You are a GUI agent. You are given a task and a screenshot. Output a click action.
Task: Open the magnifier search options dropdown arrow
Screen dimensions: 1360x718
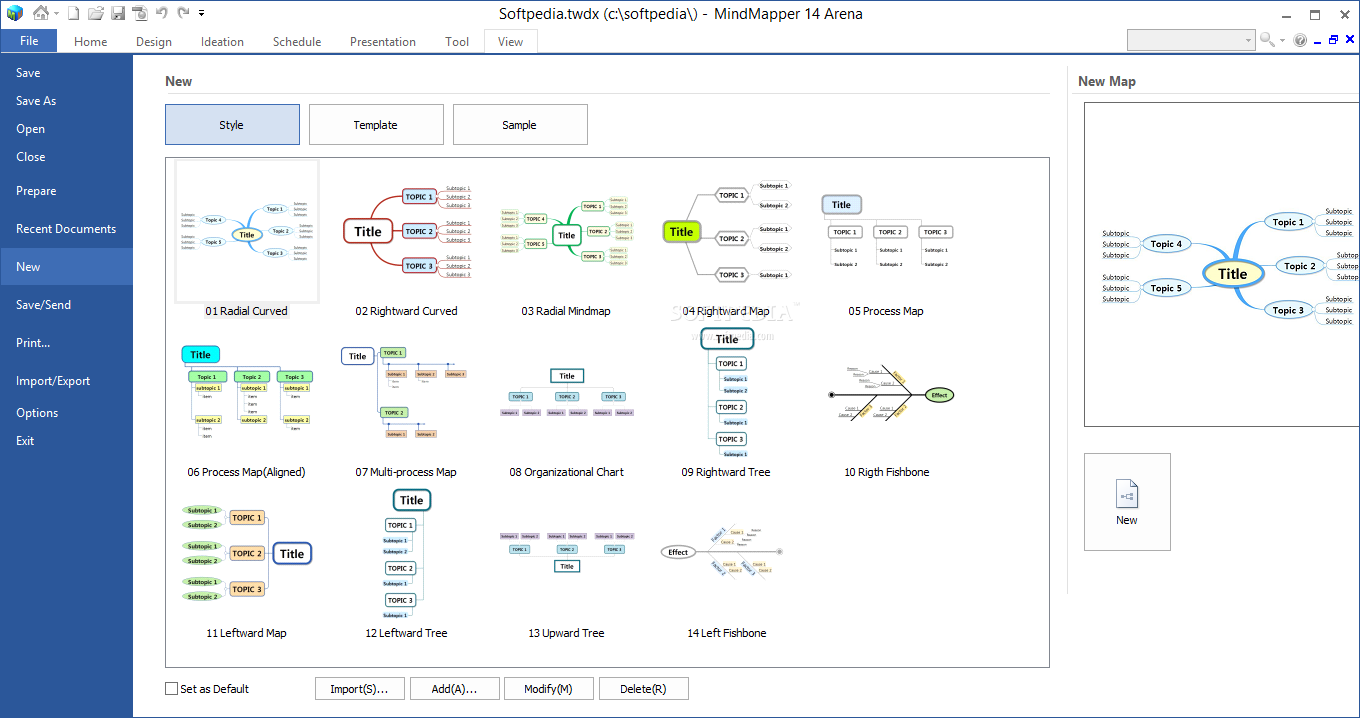click(x=1282, y=40)
